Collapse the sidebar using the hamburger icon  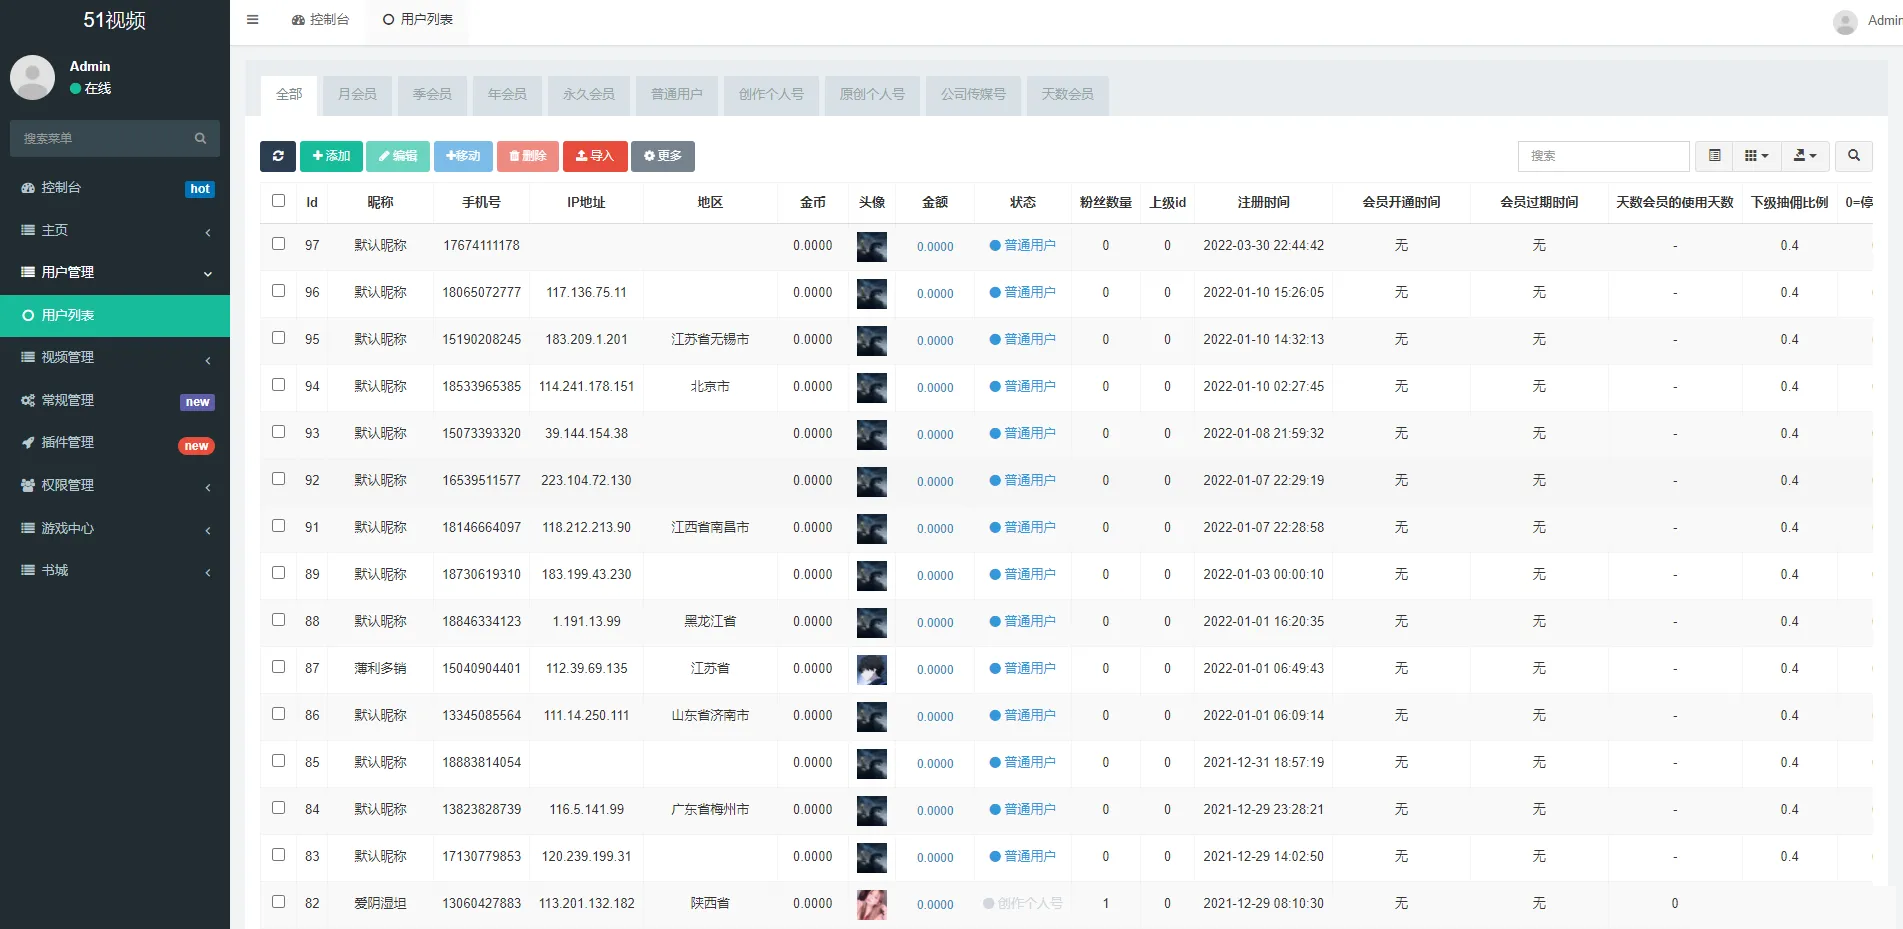pyautogui.click(x=252, y=19)
